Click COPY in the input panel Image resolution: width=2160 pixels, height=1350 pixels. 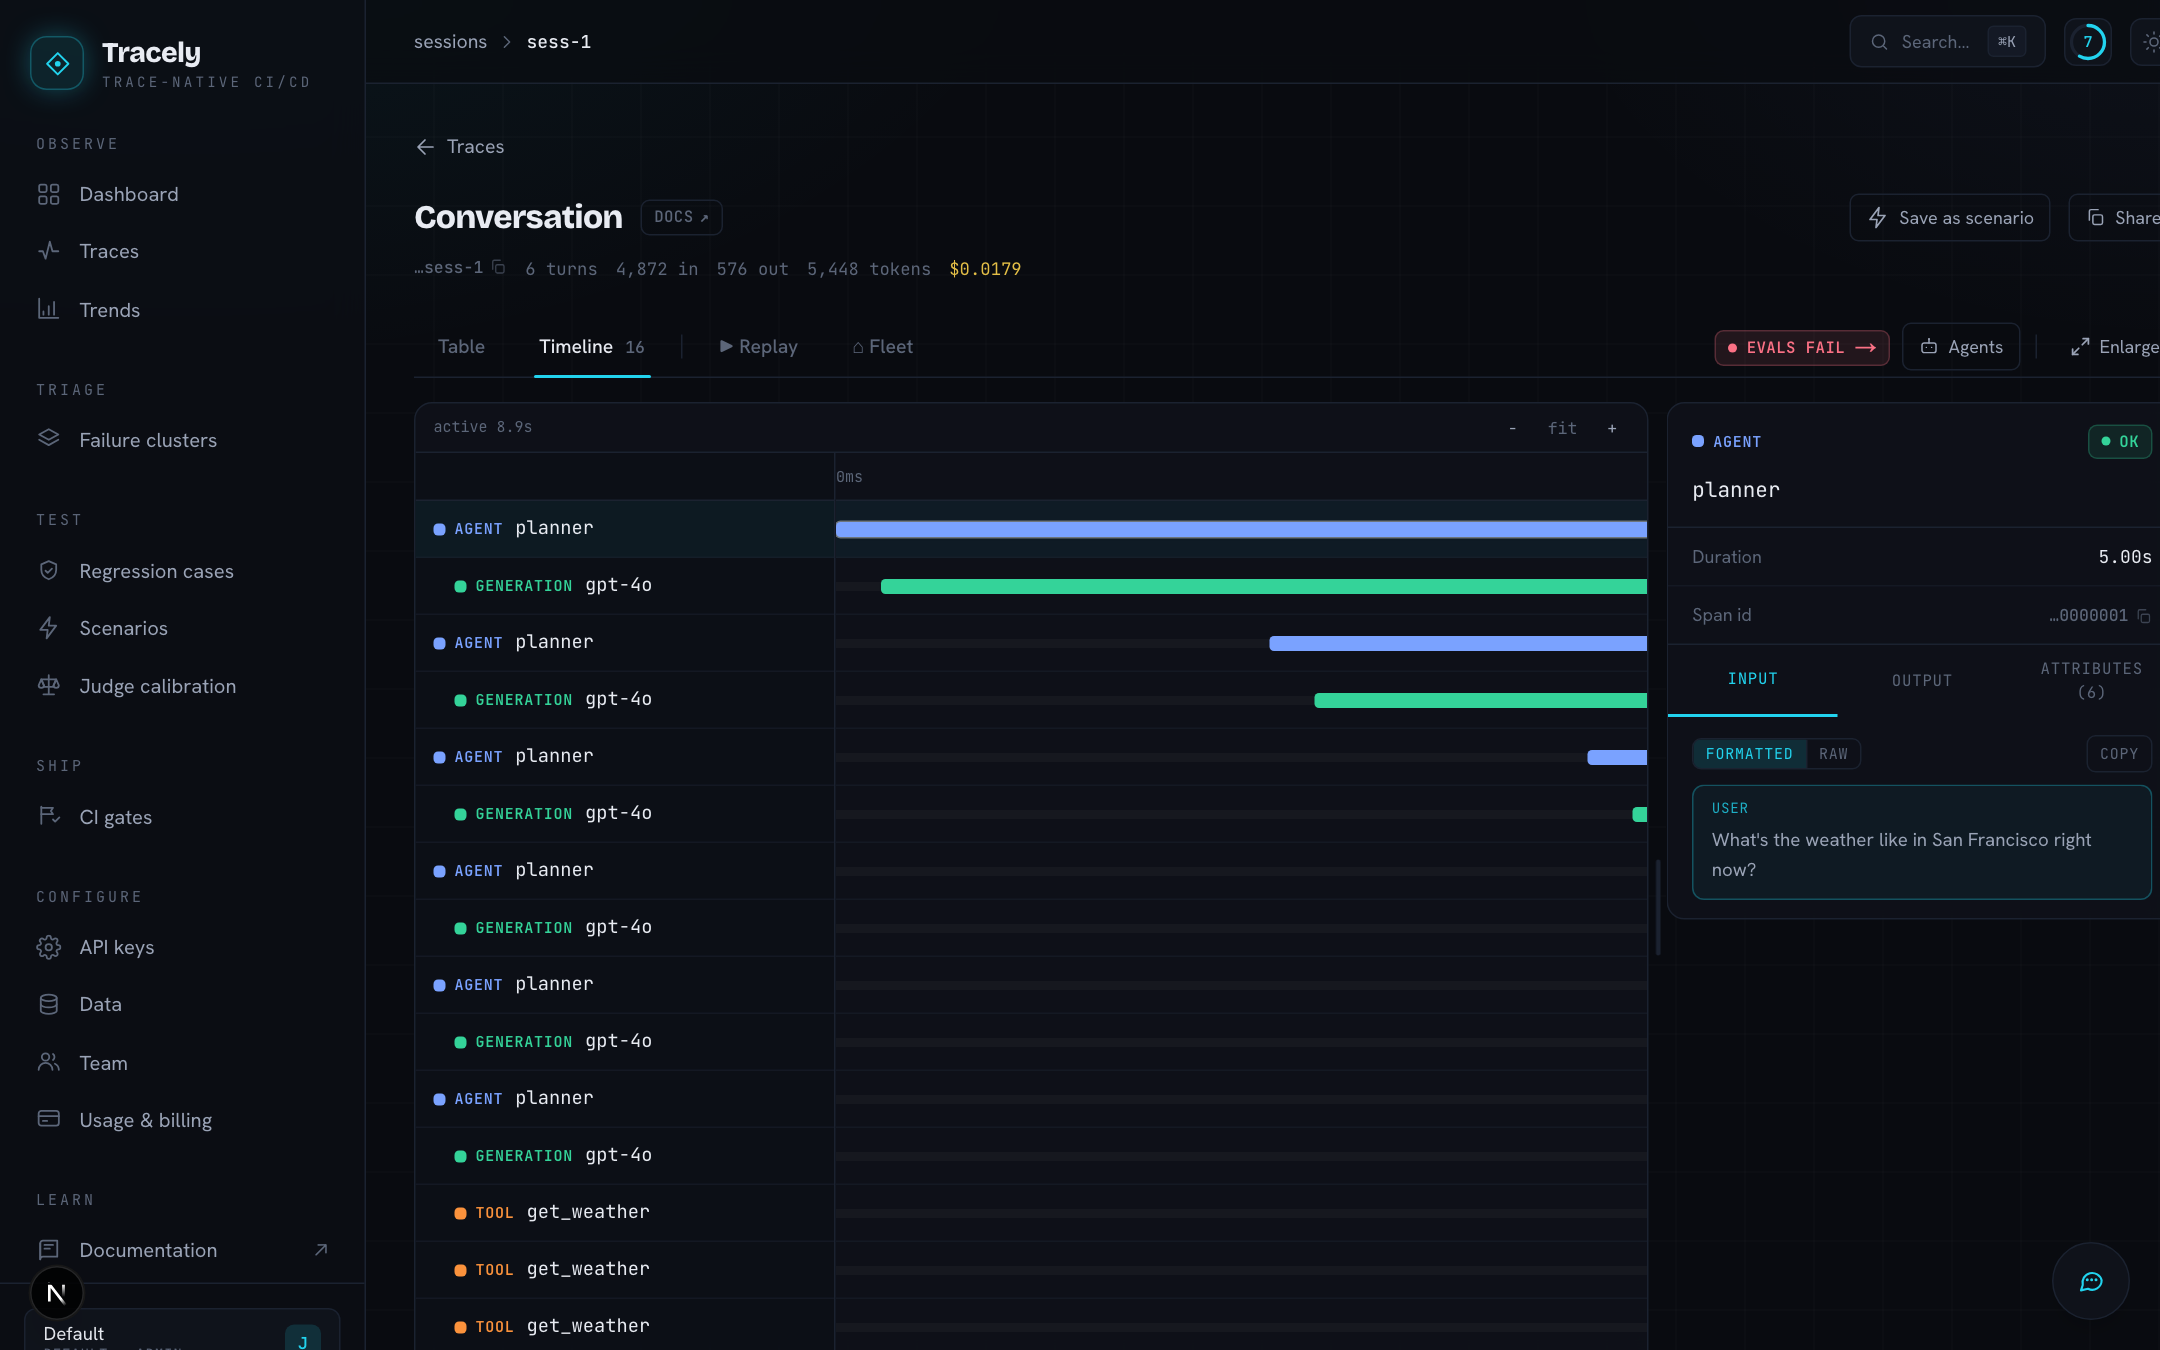point(2119,754)
